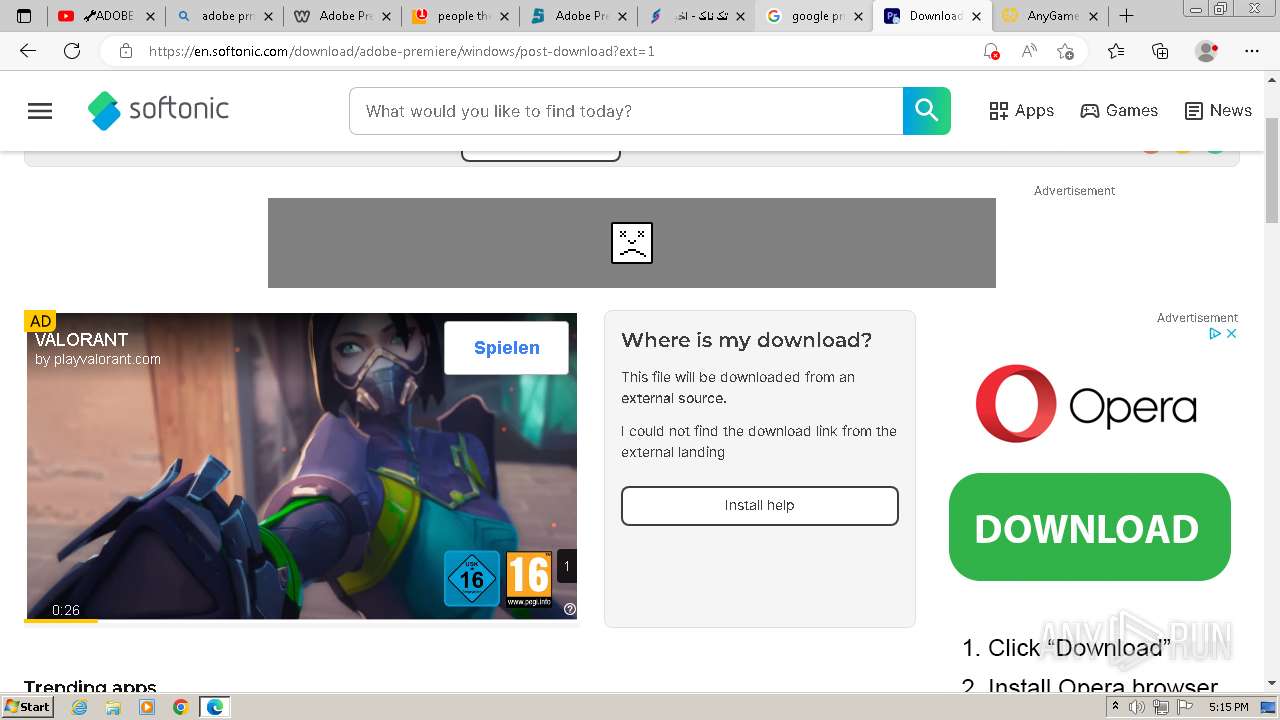Image resolution: width=1280 pixels, height=720 pixels.
Task: Open the network tray icon
Action: pos(1160,707)
